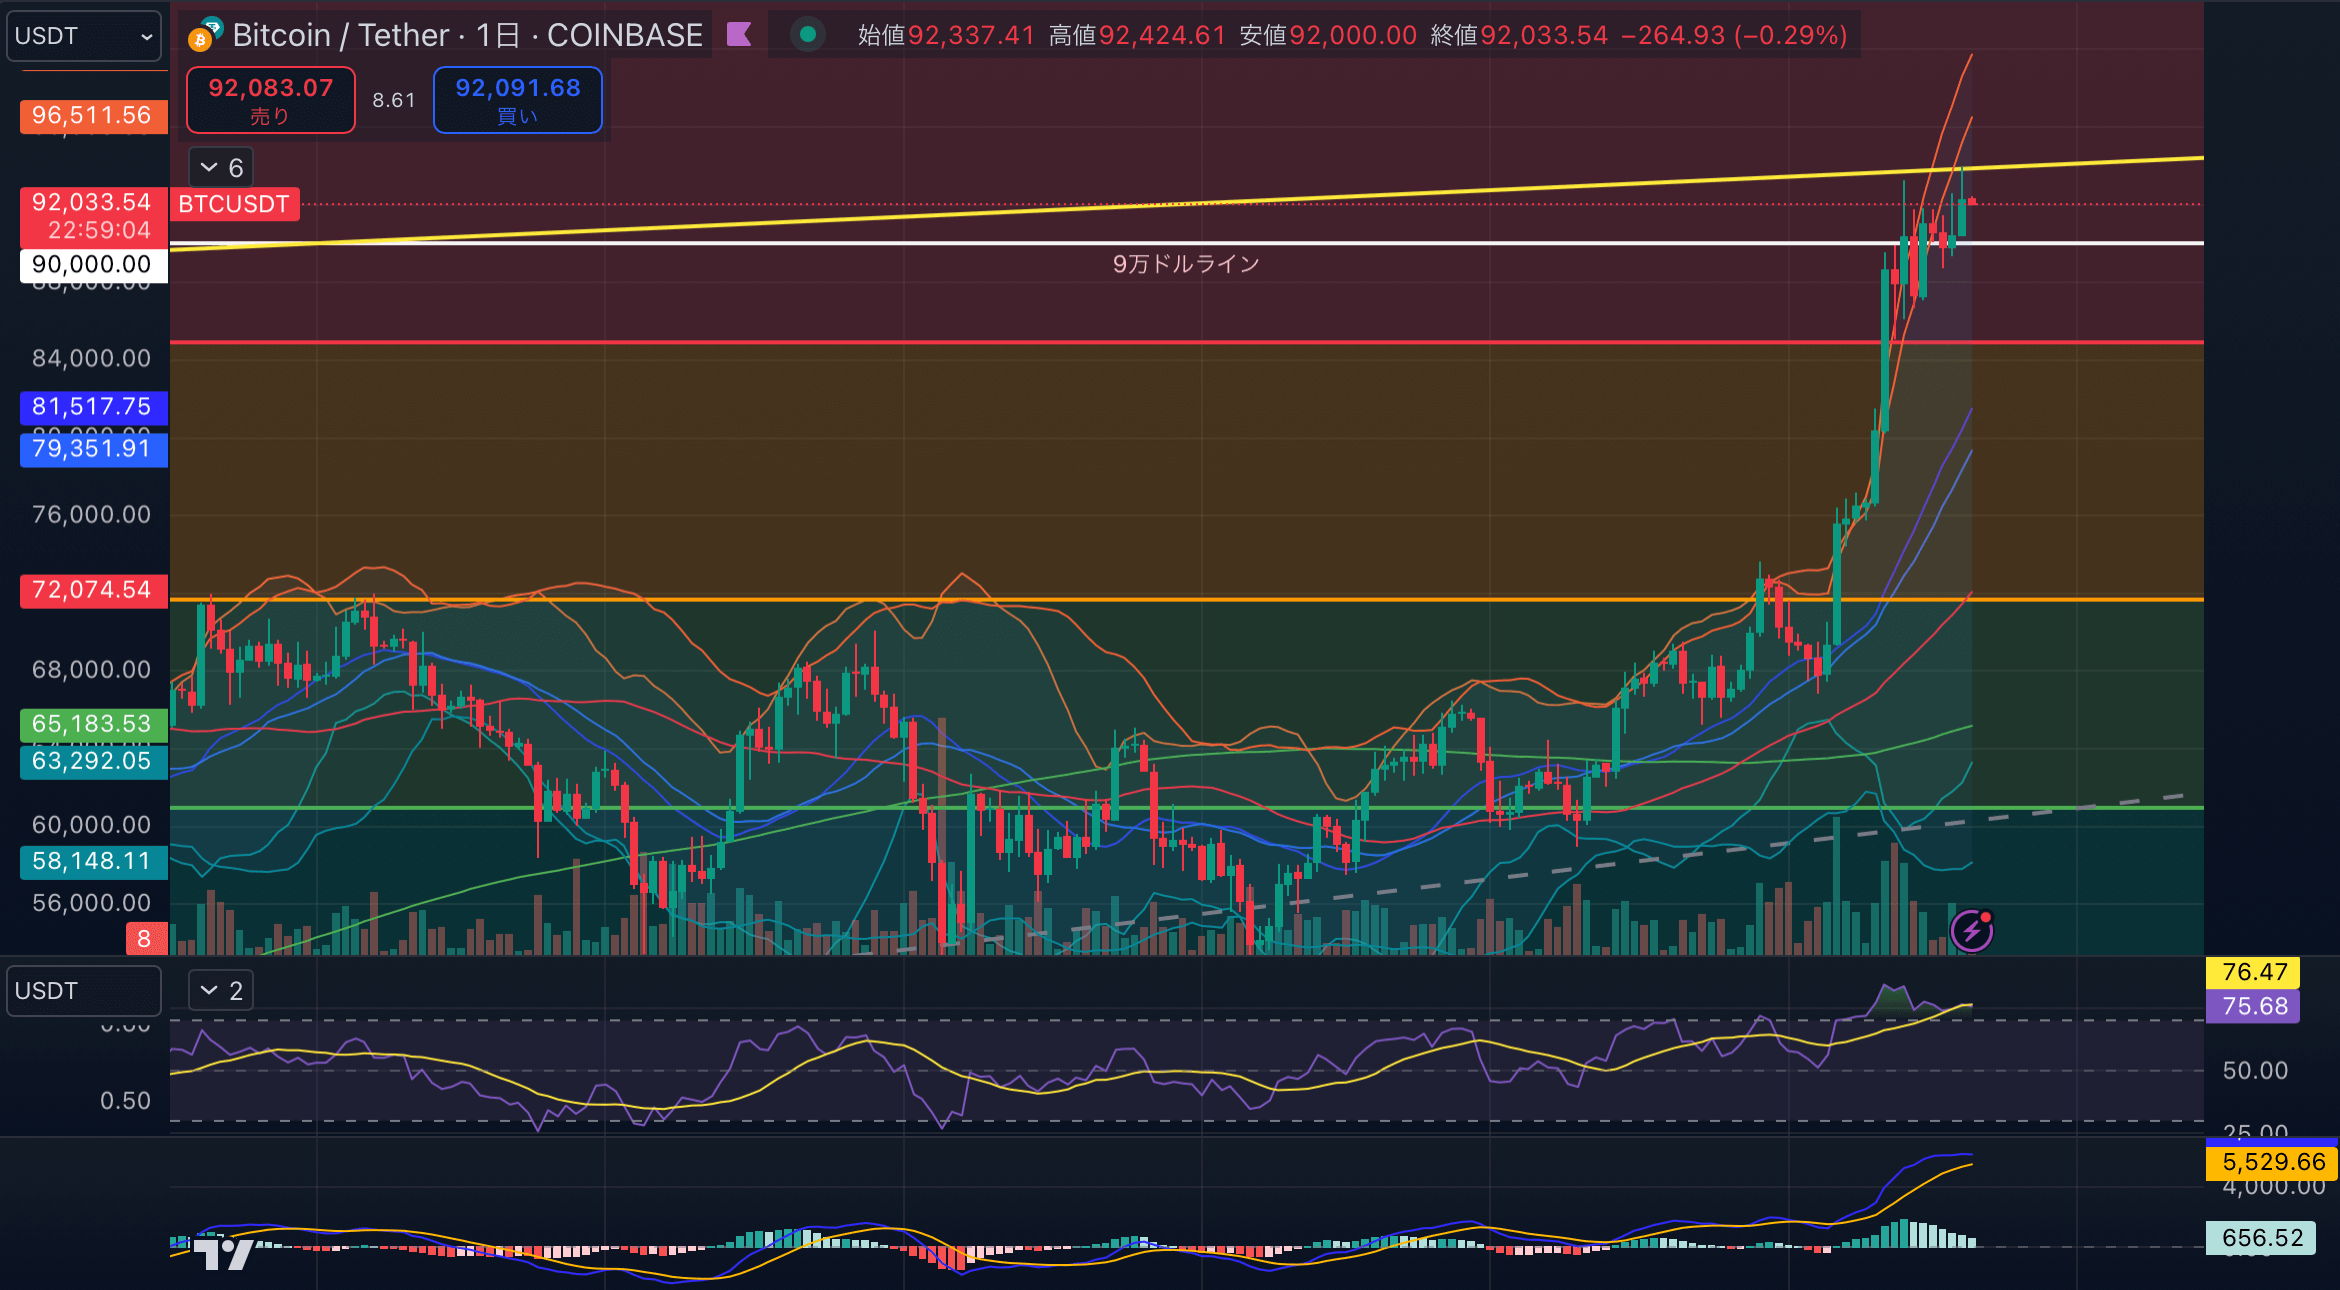Click the 68,000.00 price axis label
The width and height of the screenshot is (2340, 1290).
pyautogui.click(x=92, y=669)
